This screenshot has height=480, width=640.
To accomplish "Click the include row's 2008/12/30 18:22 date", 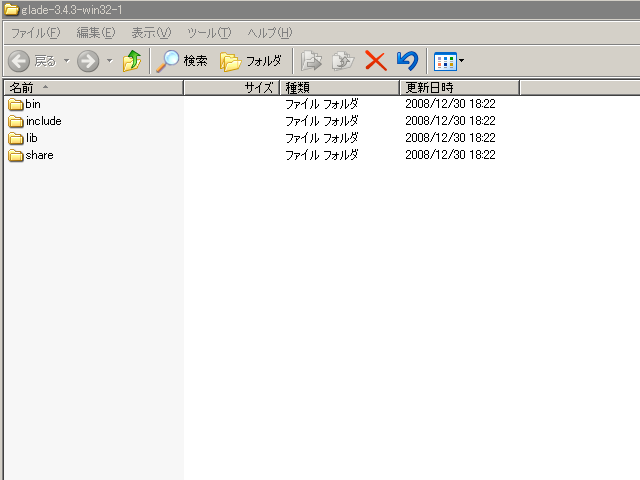I will 450,121.
